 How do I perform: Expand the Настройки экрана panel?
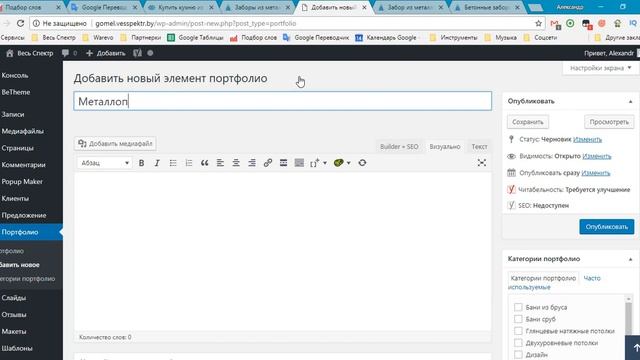pyautogui.click(x=600, y=68)
